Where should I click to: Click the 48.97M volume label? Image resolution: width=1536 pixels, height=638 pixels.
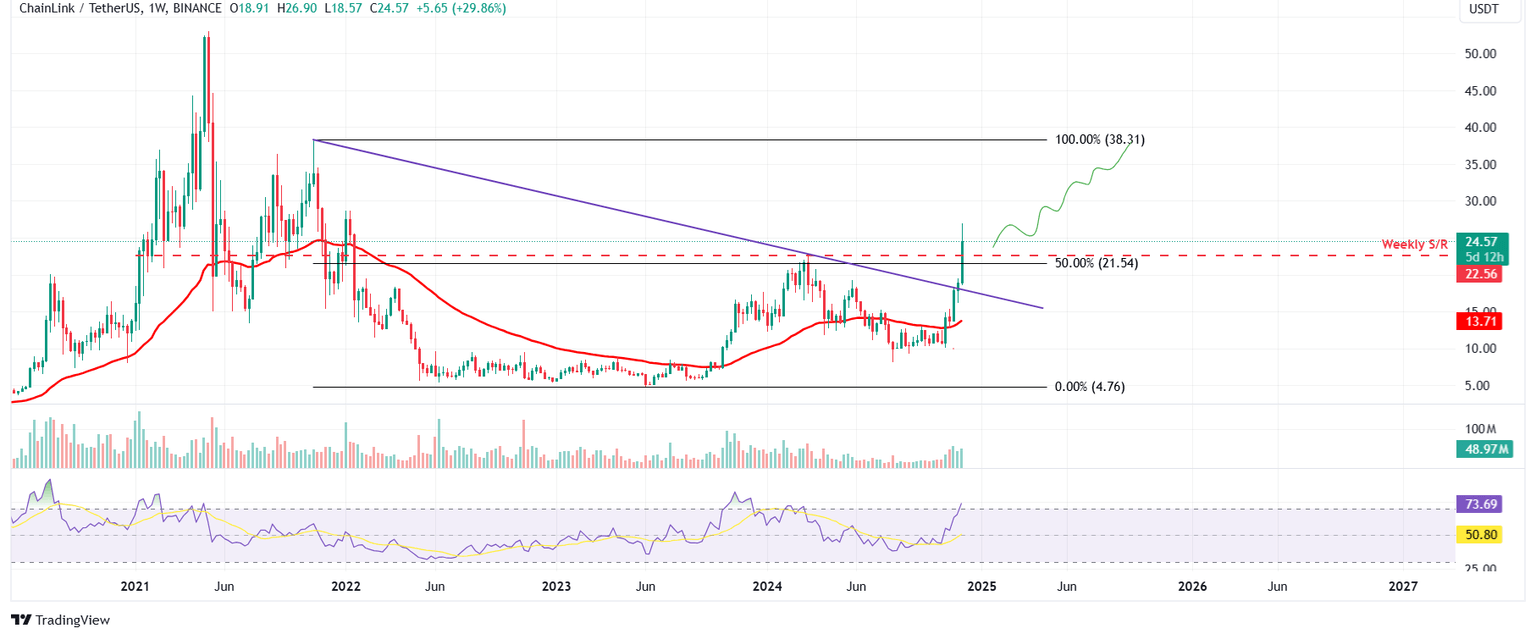(1484, 450)
